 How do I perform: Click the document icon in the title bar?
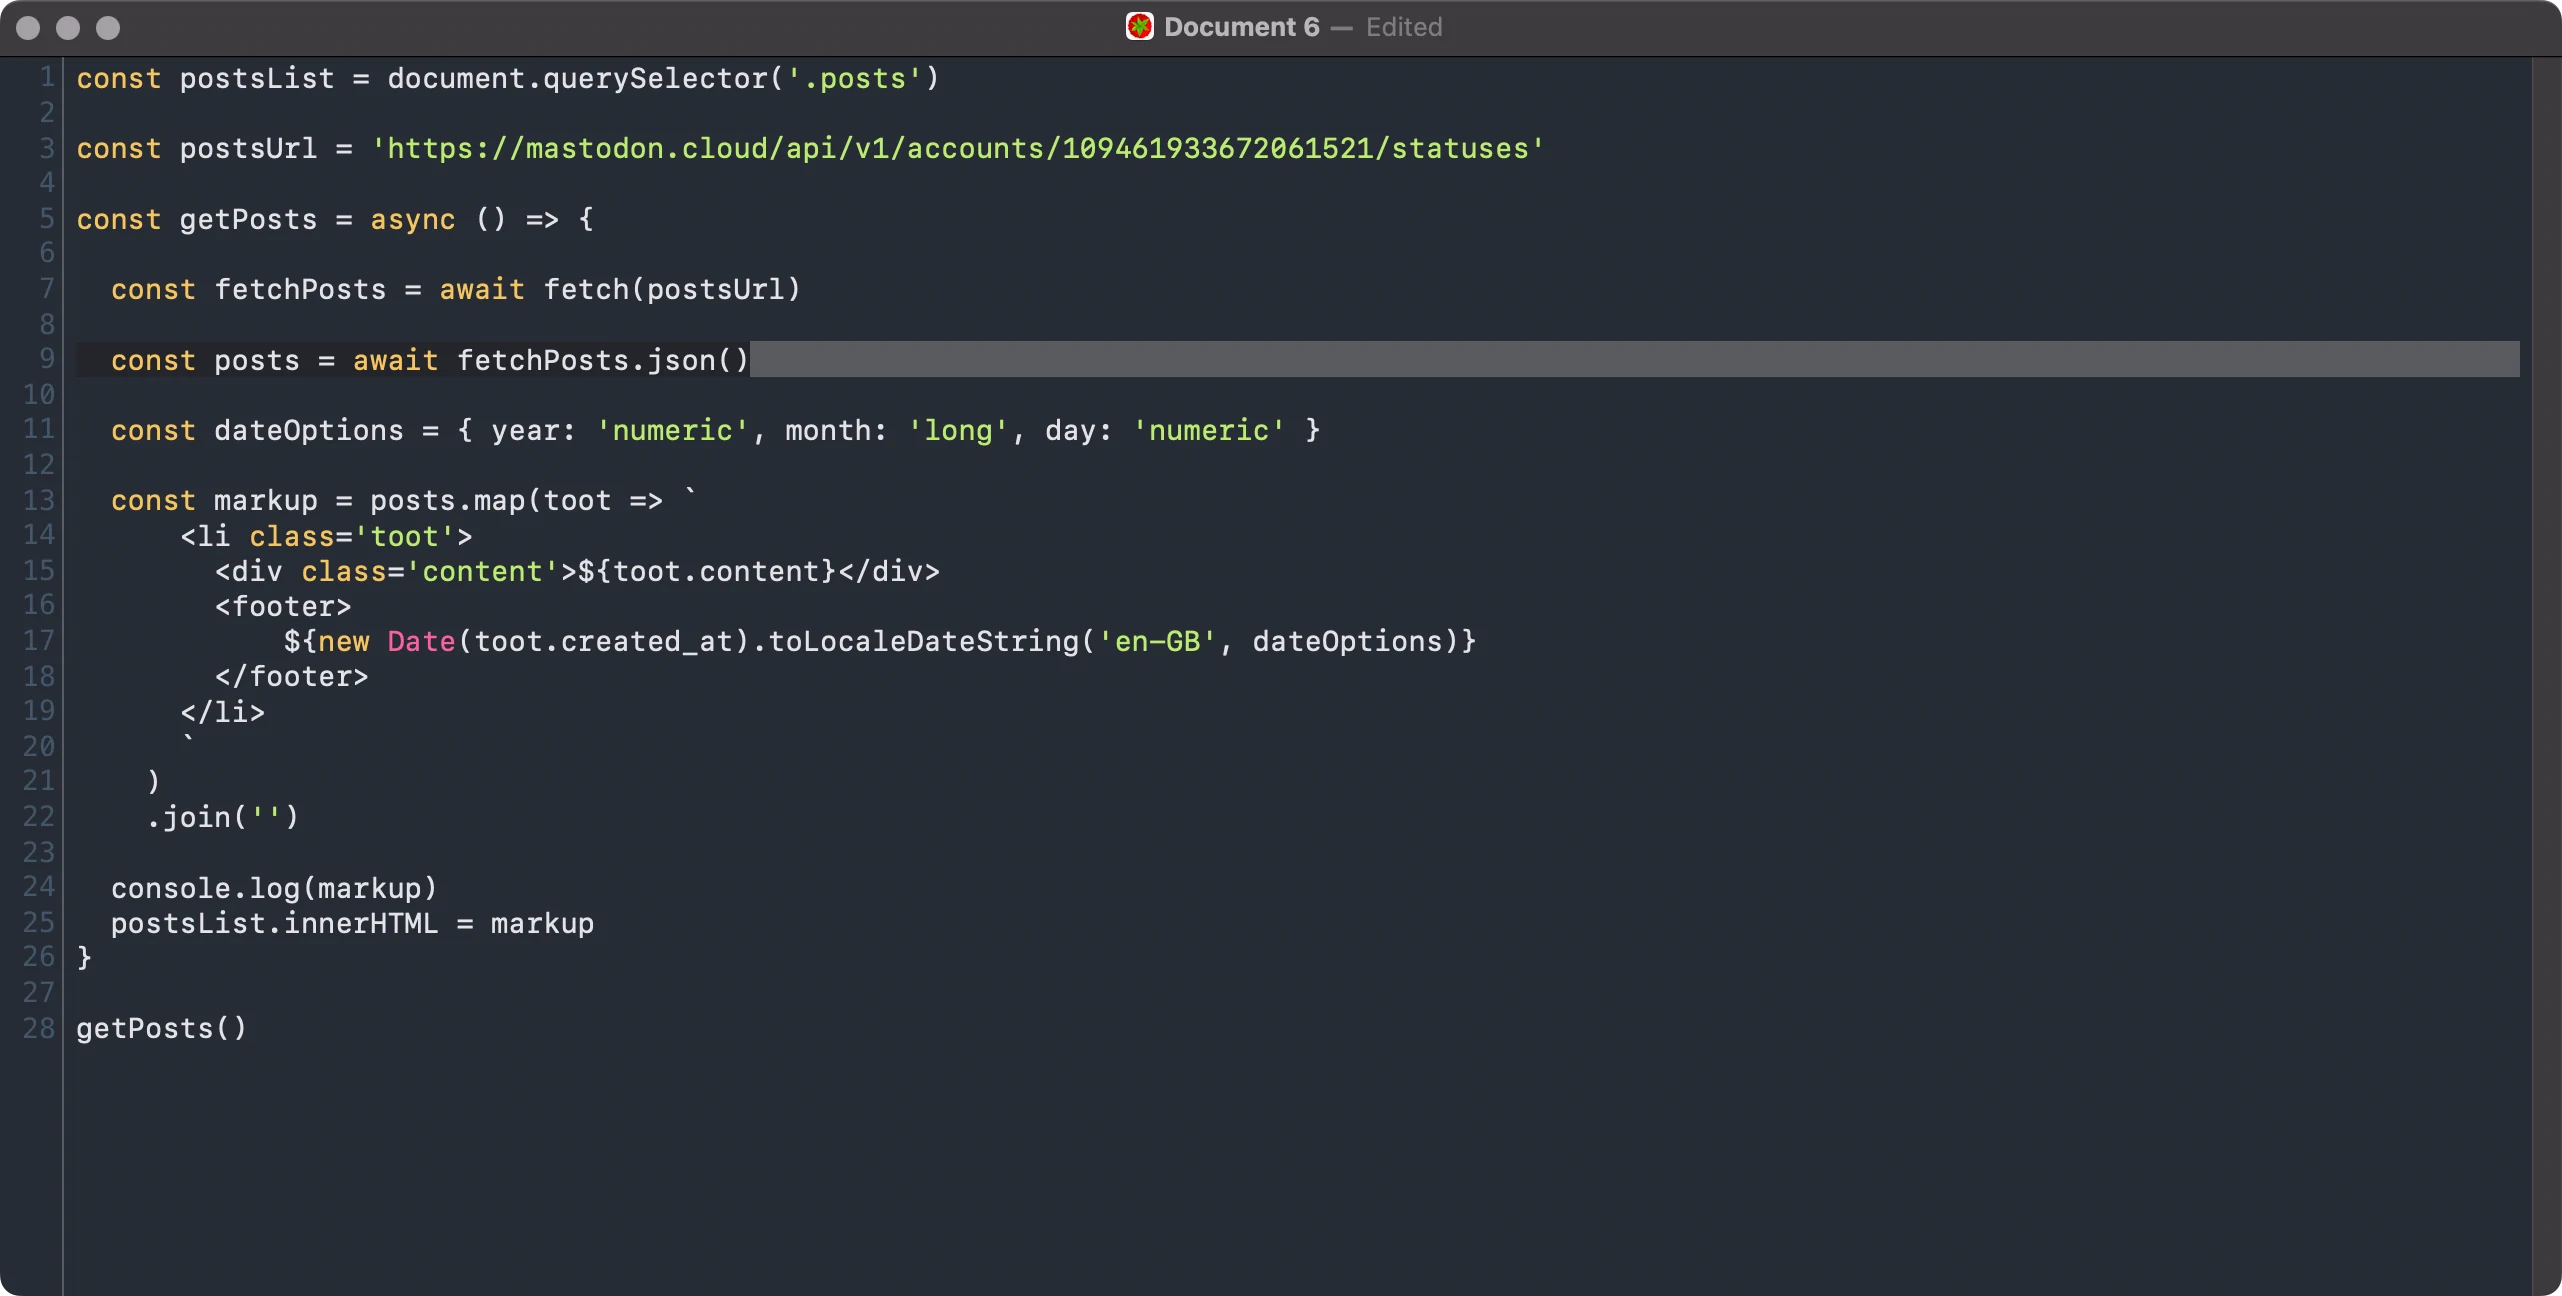coord(1139,27)
